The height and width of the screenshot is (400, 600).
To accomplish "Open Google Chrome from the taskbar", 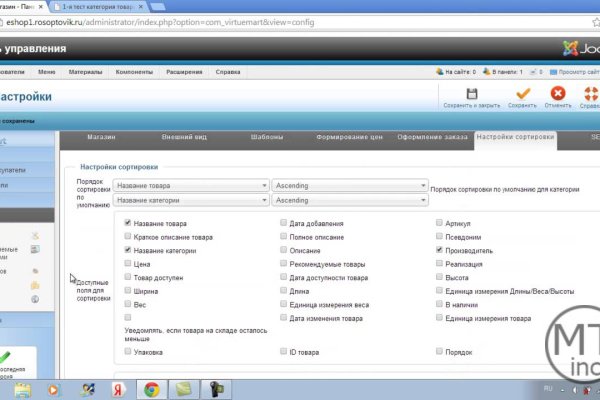I will [x=152, y=388].
